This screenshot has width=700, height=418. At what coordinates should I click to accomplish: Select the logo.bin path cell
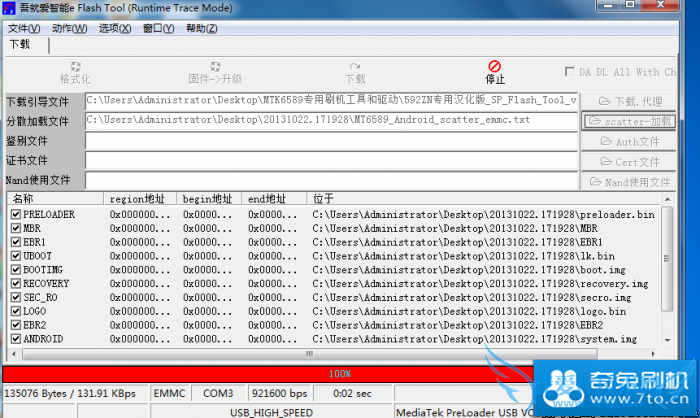tap(469, 311)
